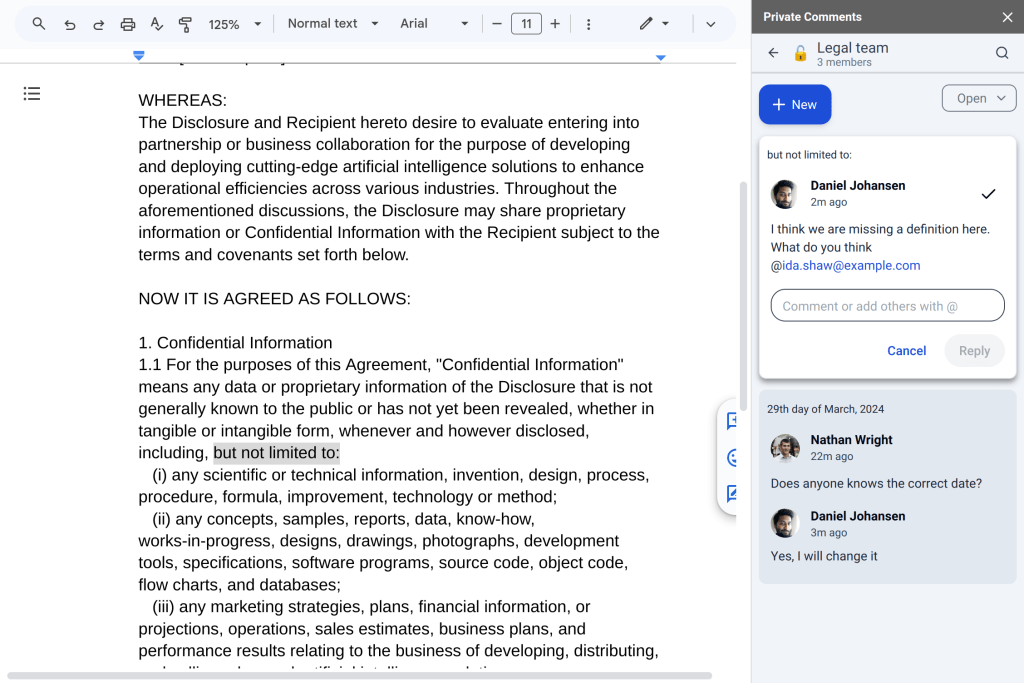Search within Legal team comments
Screen dimensions: 1024x683
1002,53
